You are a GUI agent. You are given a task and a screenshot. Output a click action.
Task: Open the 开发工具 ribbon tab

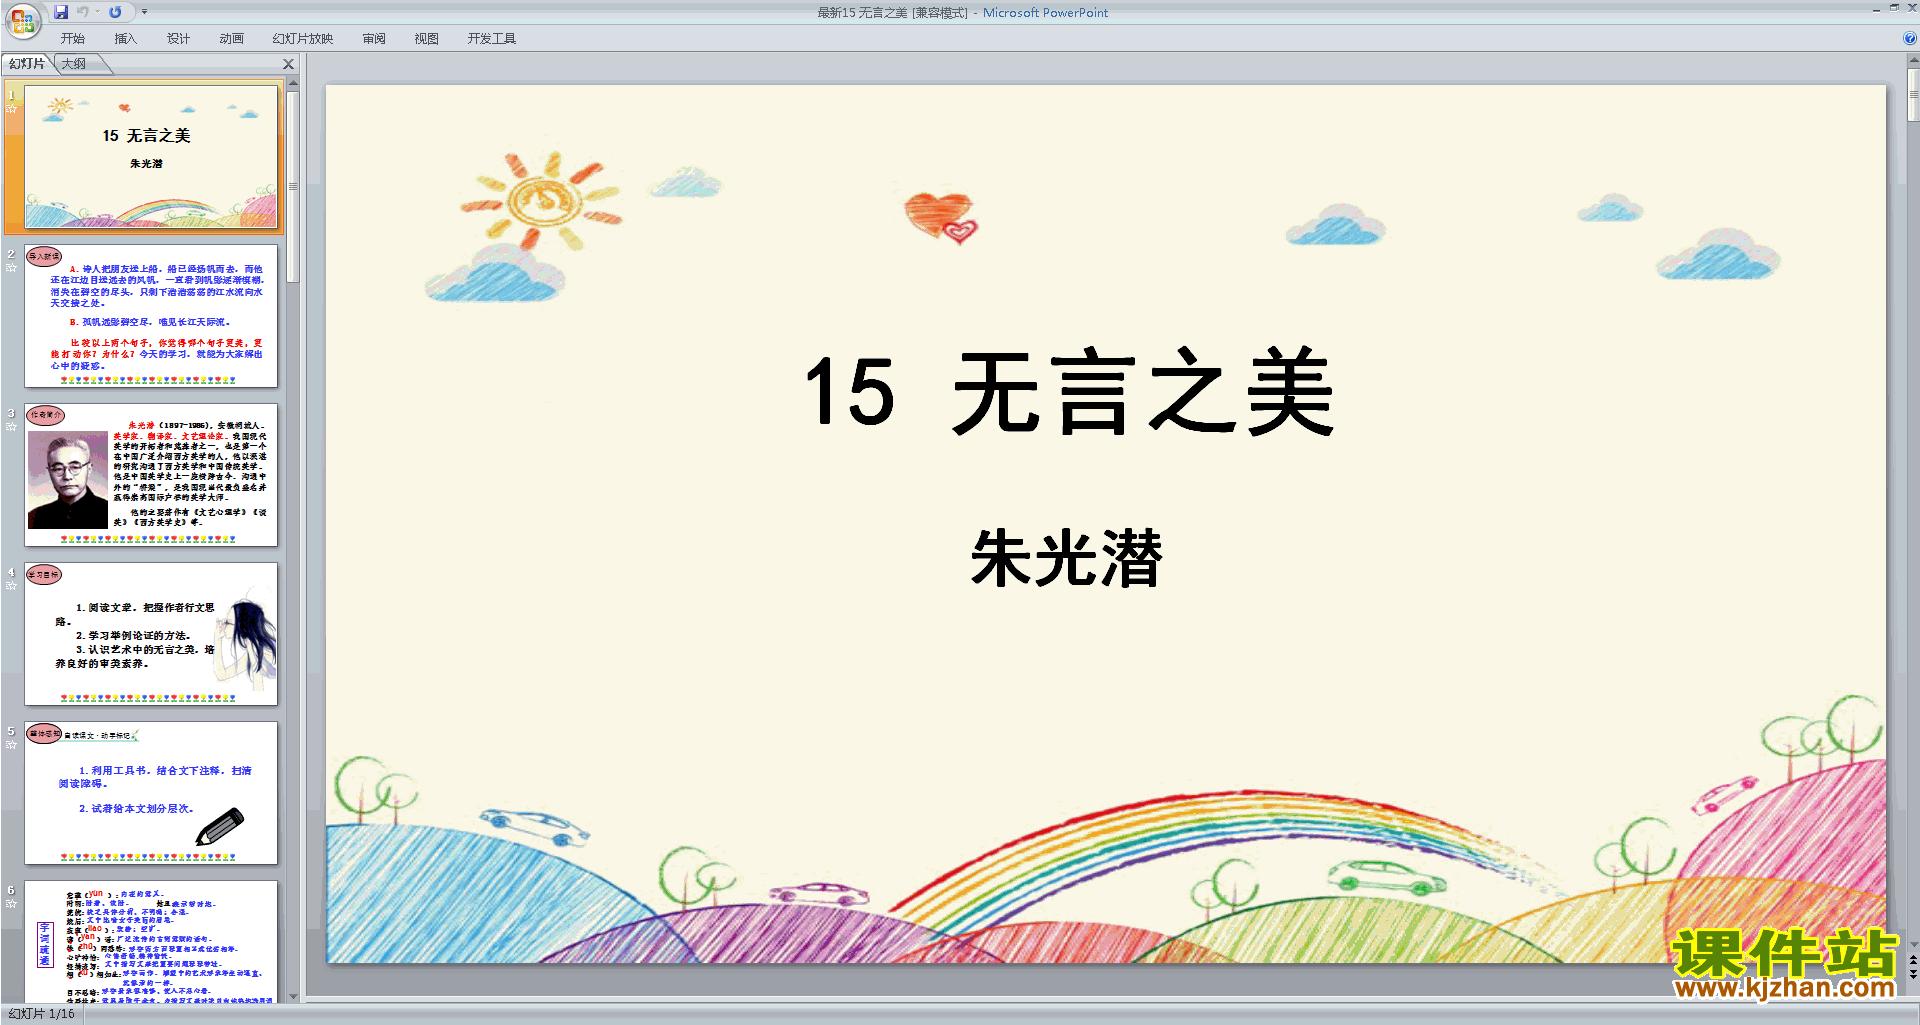coord(492,39)
